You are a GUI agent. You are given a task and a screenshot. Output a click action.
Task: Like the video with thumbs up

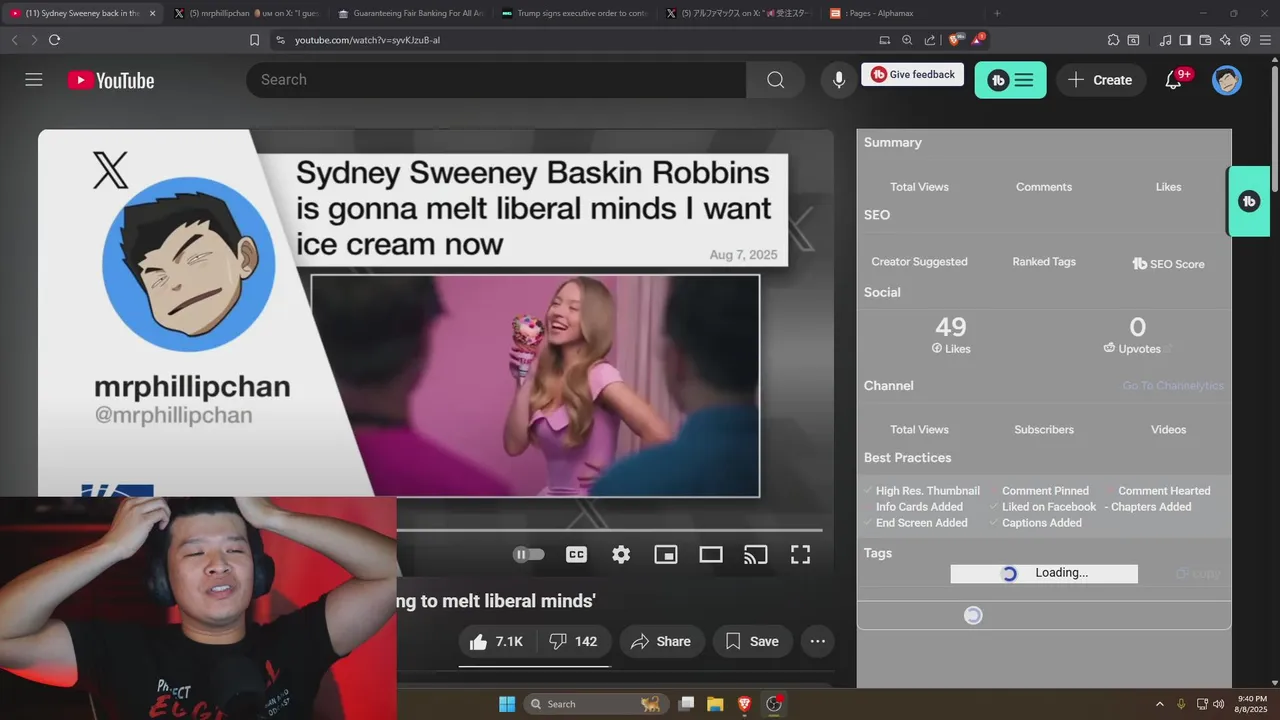click(x=497, y=641)
